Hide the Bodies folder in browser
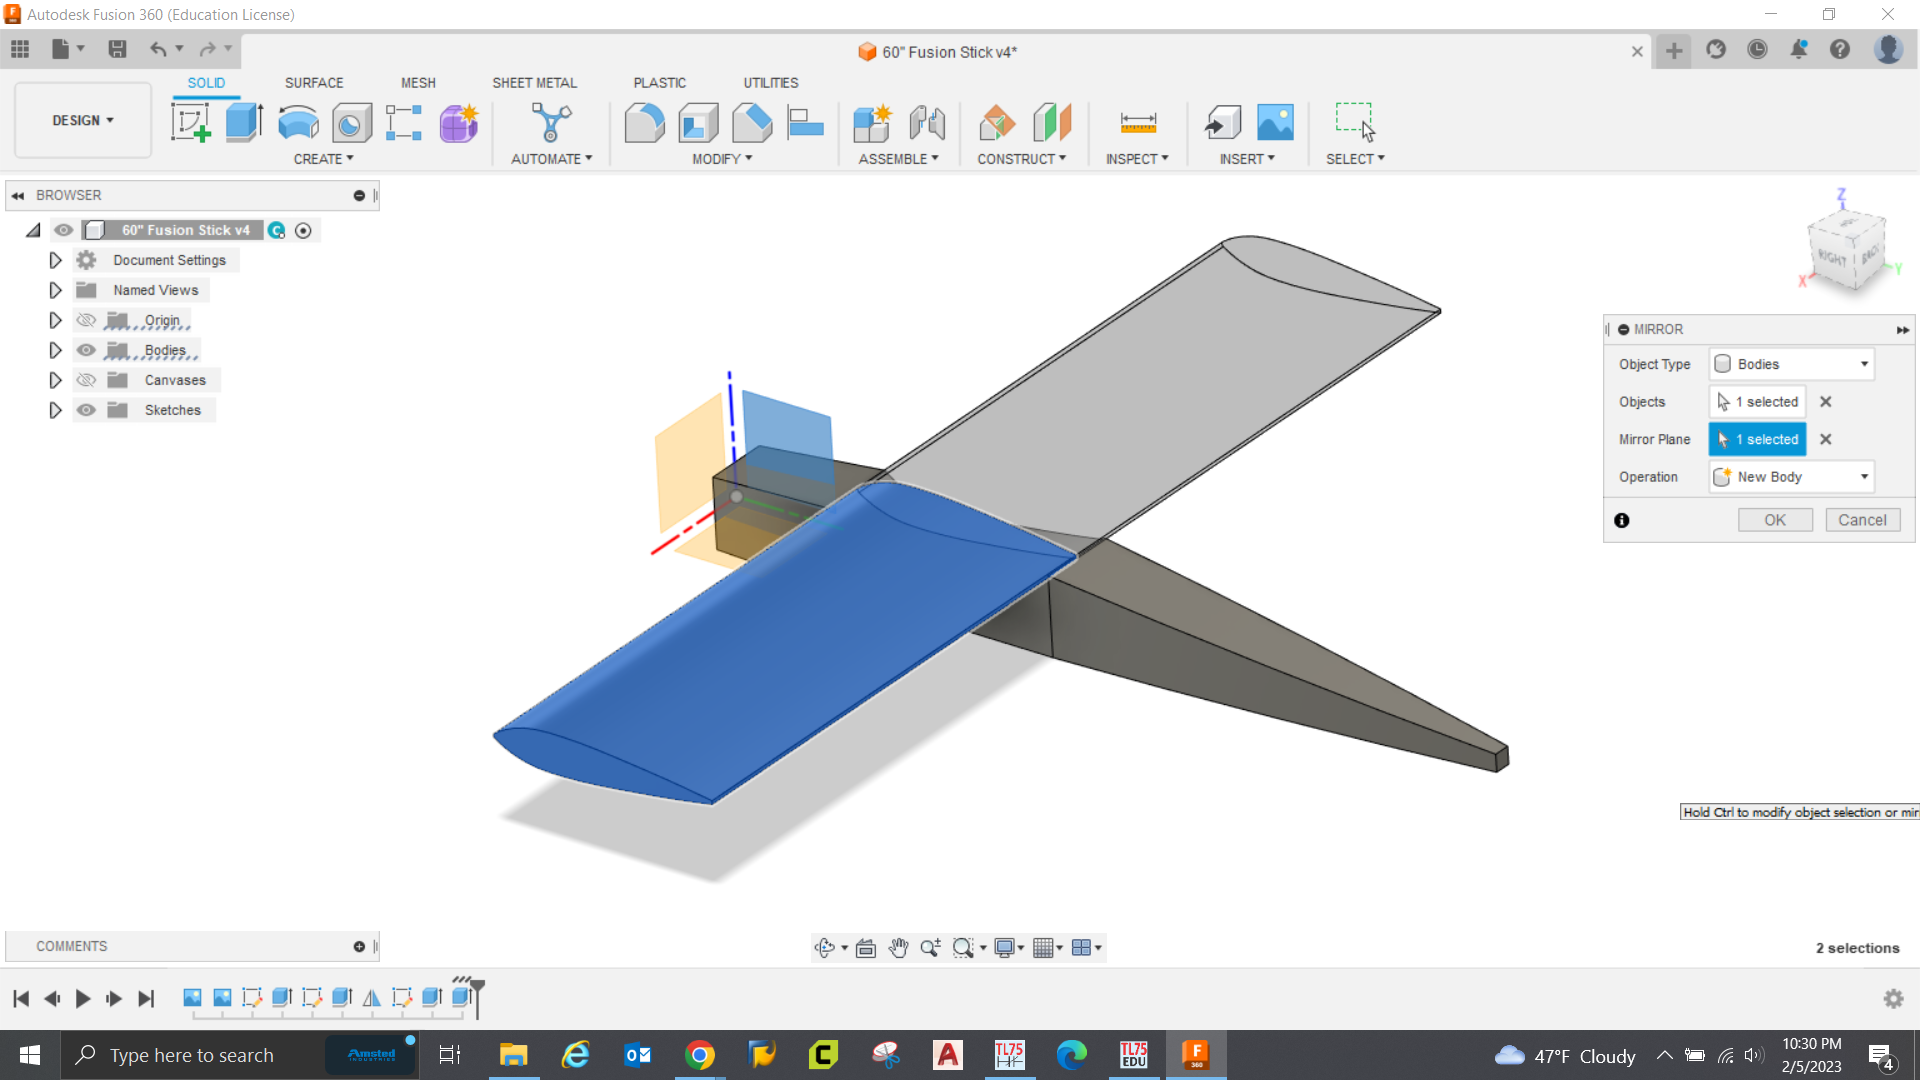 (86, 350)
